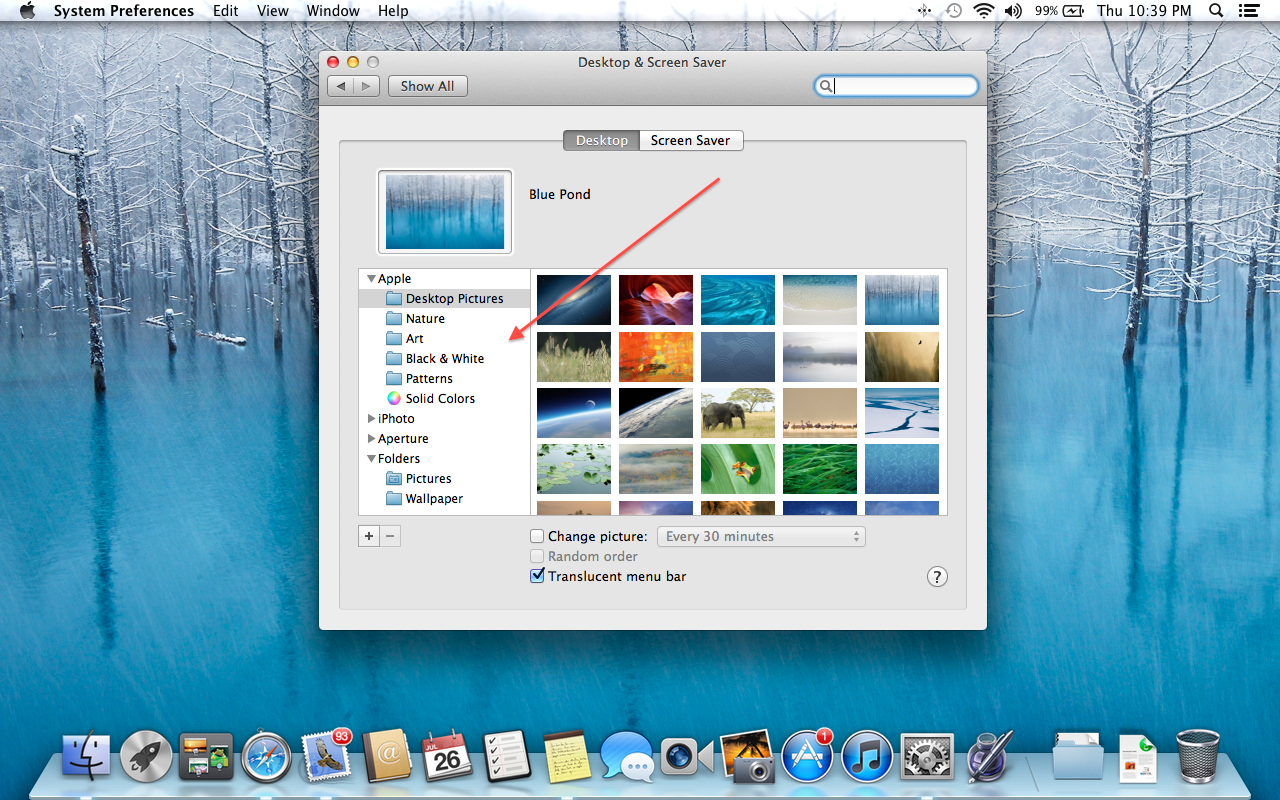Open Time Machine menu bar icon
The height and width of the screenshot is (800, 1280).
[x=954, y=11]
